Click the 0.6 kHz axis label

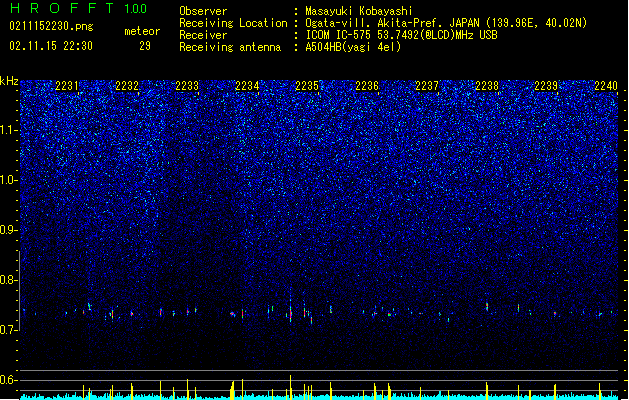pyautogui.click(x=9, y=380)
